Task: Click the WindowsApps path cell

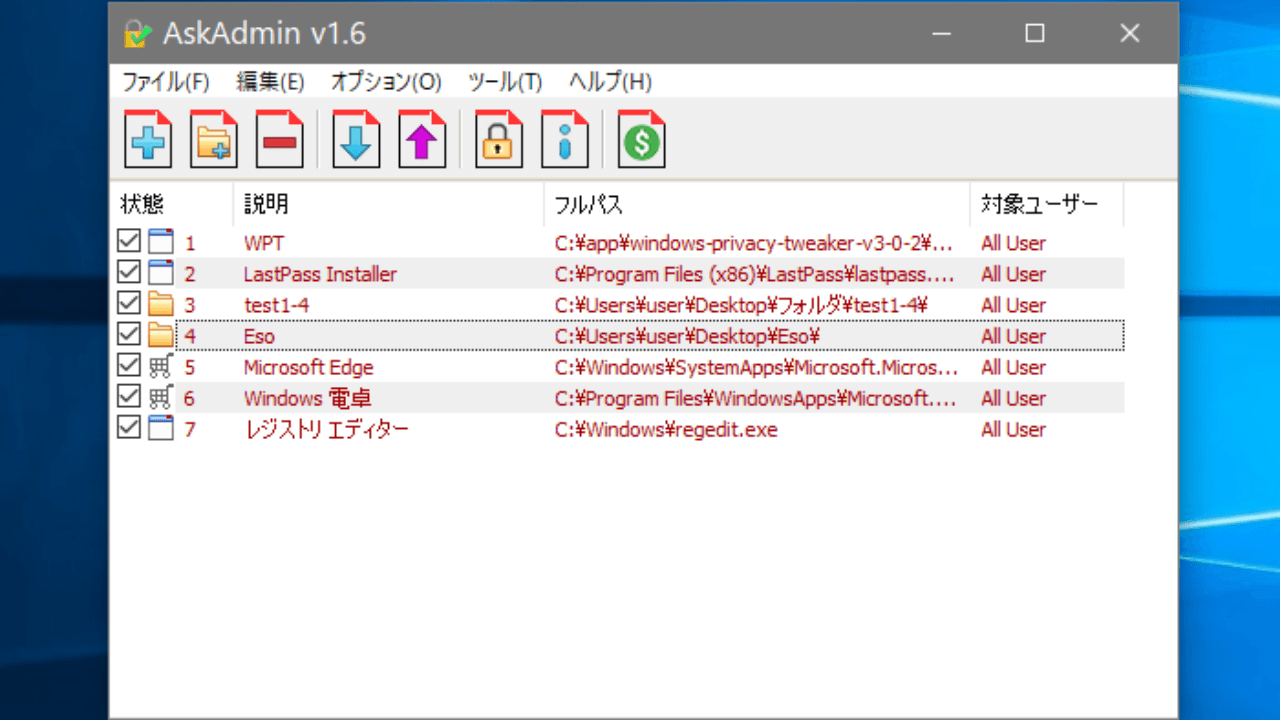Action: click(755, 398)
